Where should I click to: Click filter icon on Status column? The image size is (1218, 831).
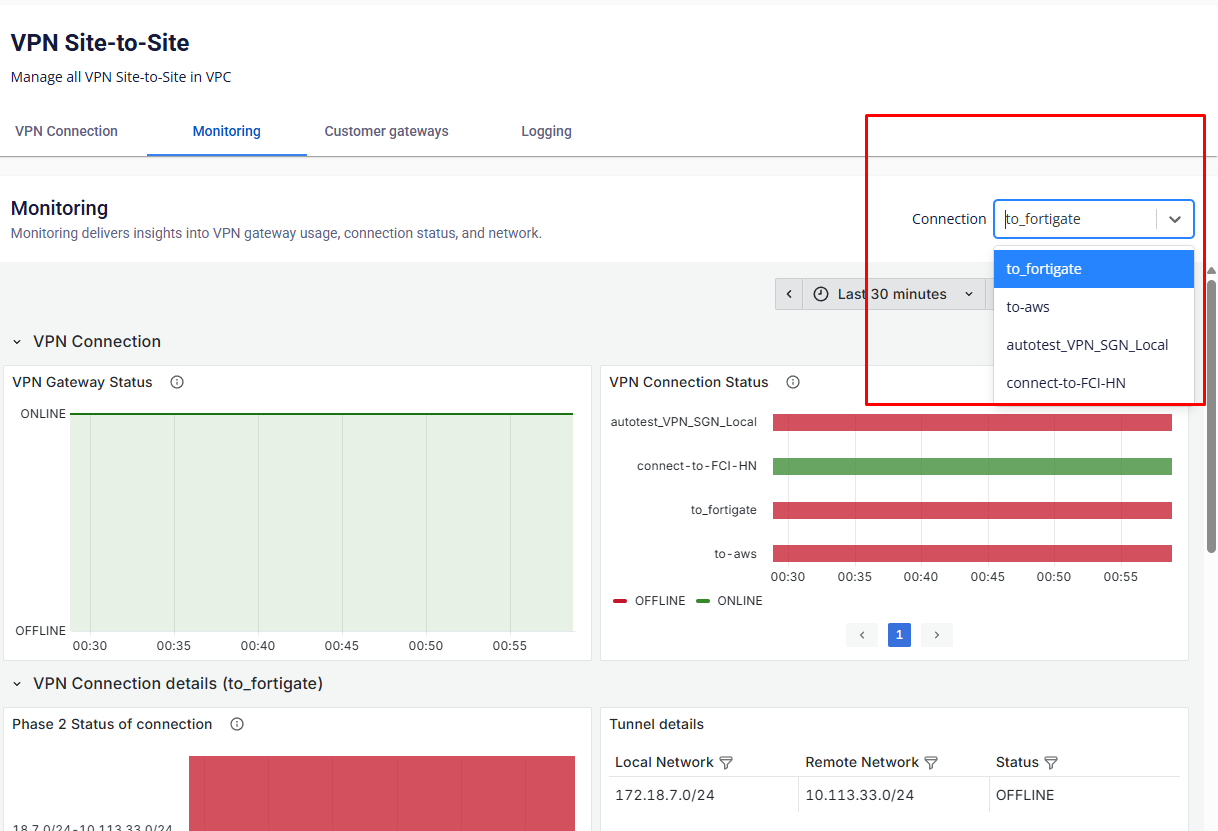tap(1051, 763)
